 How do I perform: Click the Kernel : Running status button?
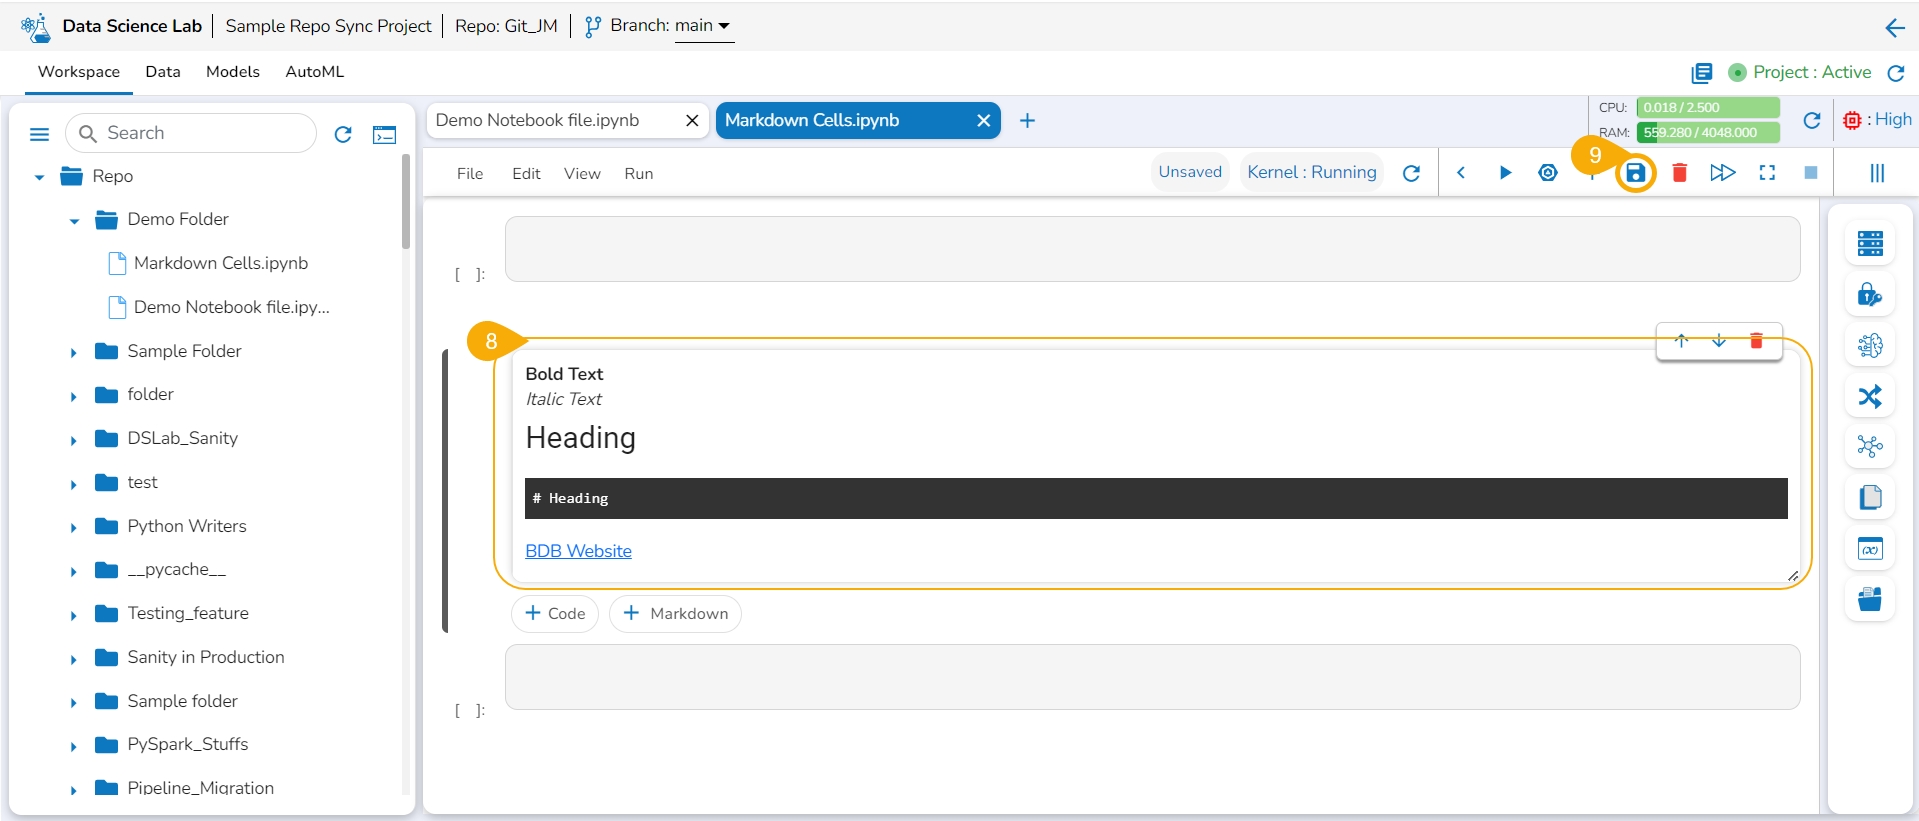[x=1312, y=172]
